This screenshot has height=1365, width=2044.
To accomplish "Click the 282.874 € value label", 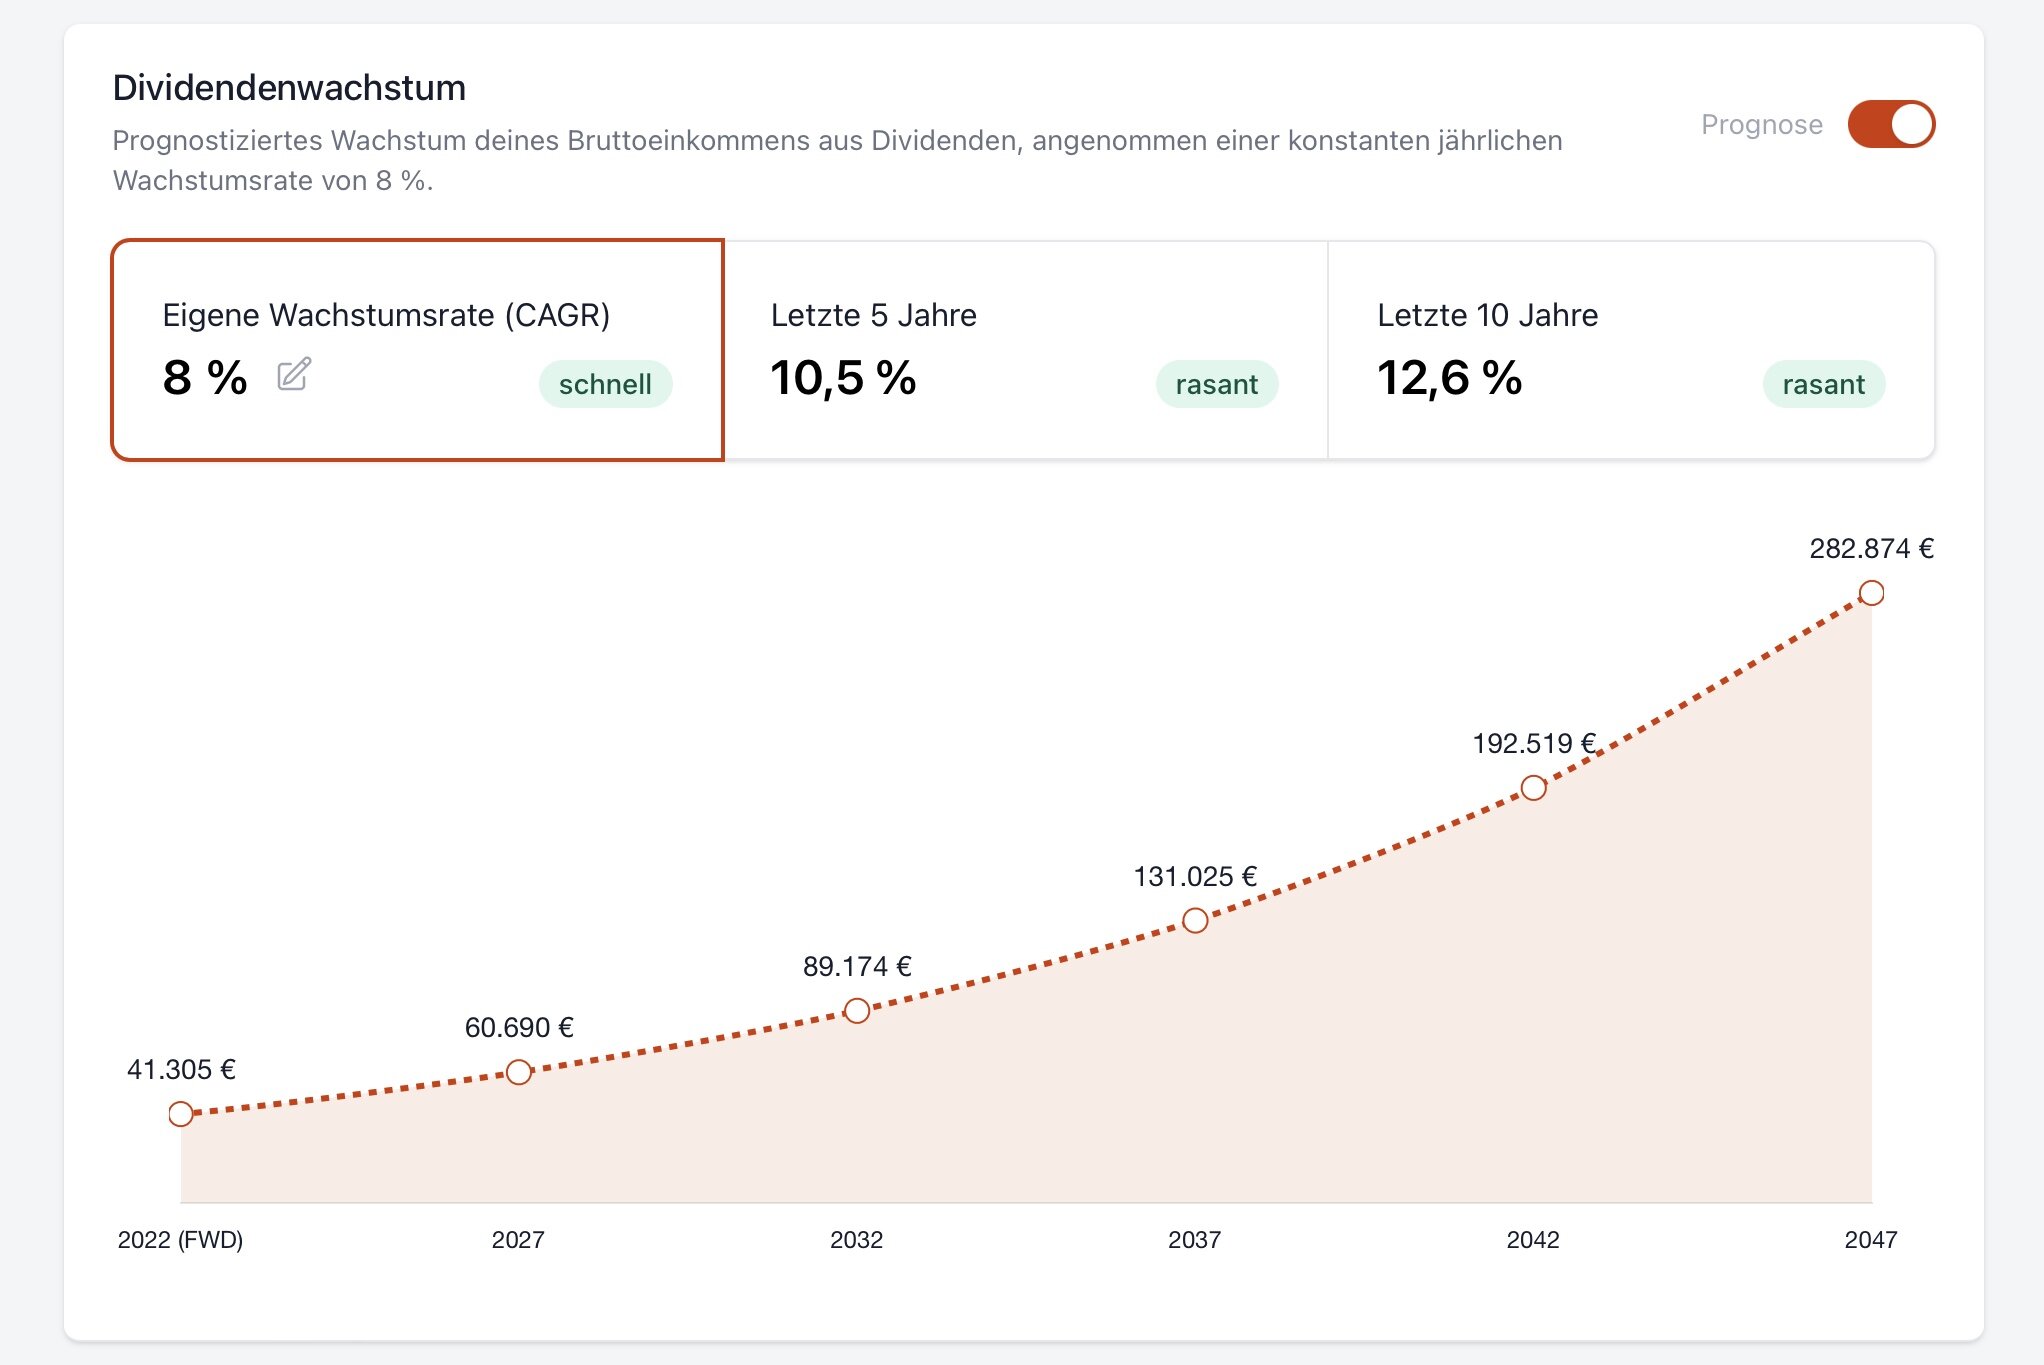I will coord(1871,548).
